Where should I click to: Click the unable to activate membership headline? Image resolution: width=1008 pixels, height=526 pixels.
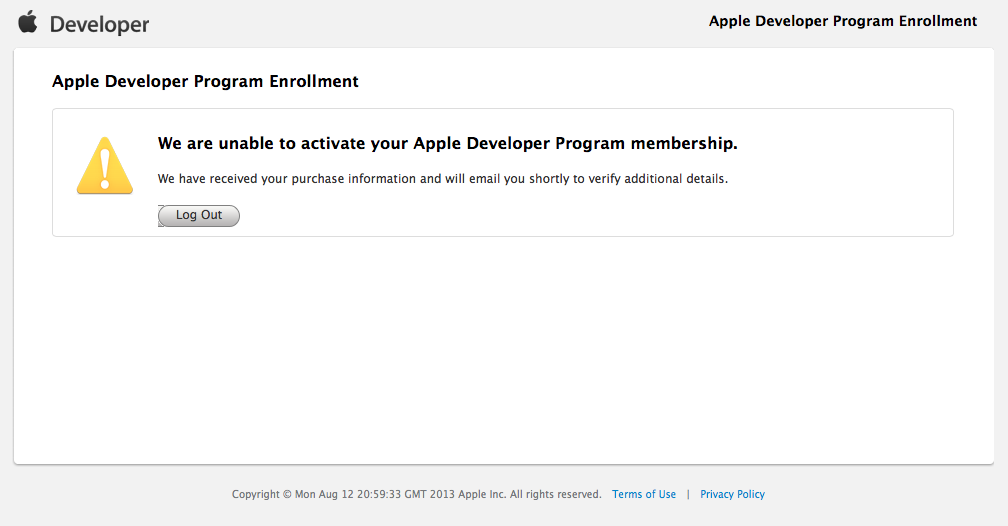click(447, 144)
